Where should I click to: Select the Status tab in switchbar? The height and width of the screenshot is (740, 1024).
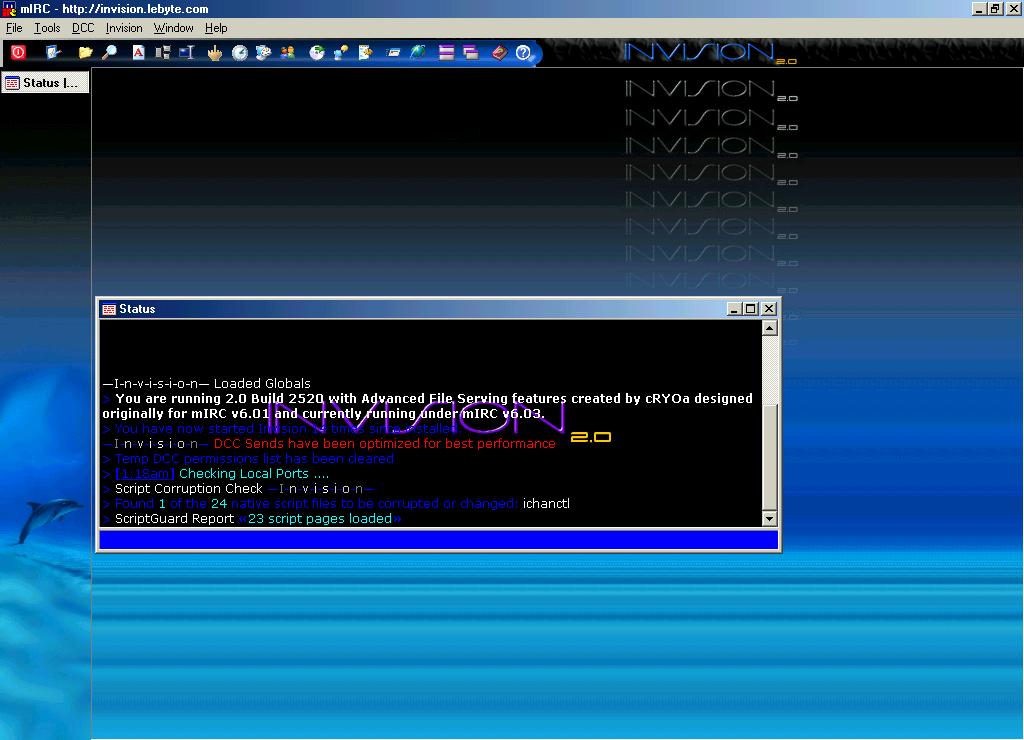(x=44, y=83)
